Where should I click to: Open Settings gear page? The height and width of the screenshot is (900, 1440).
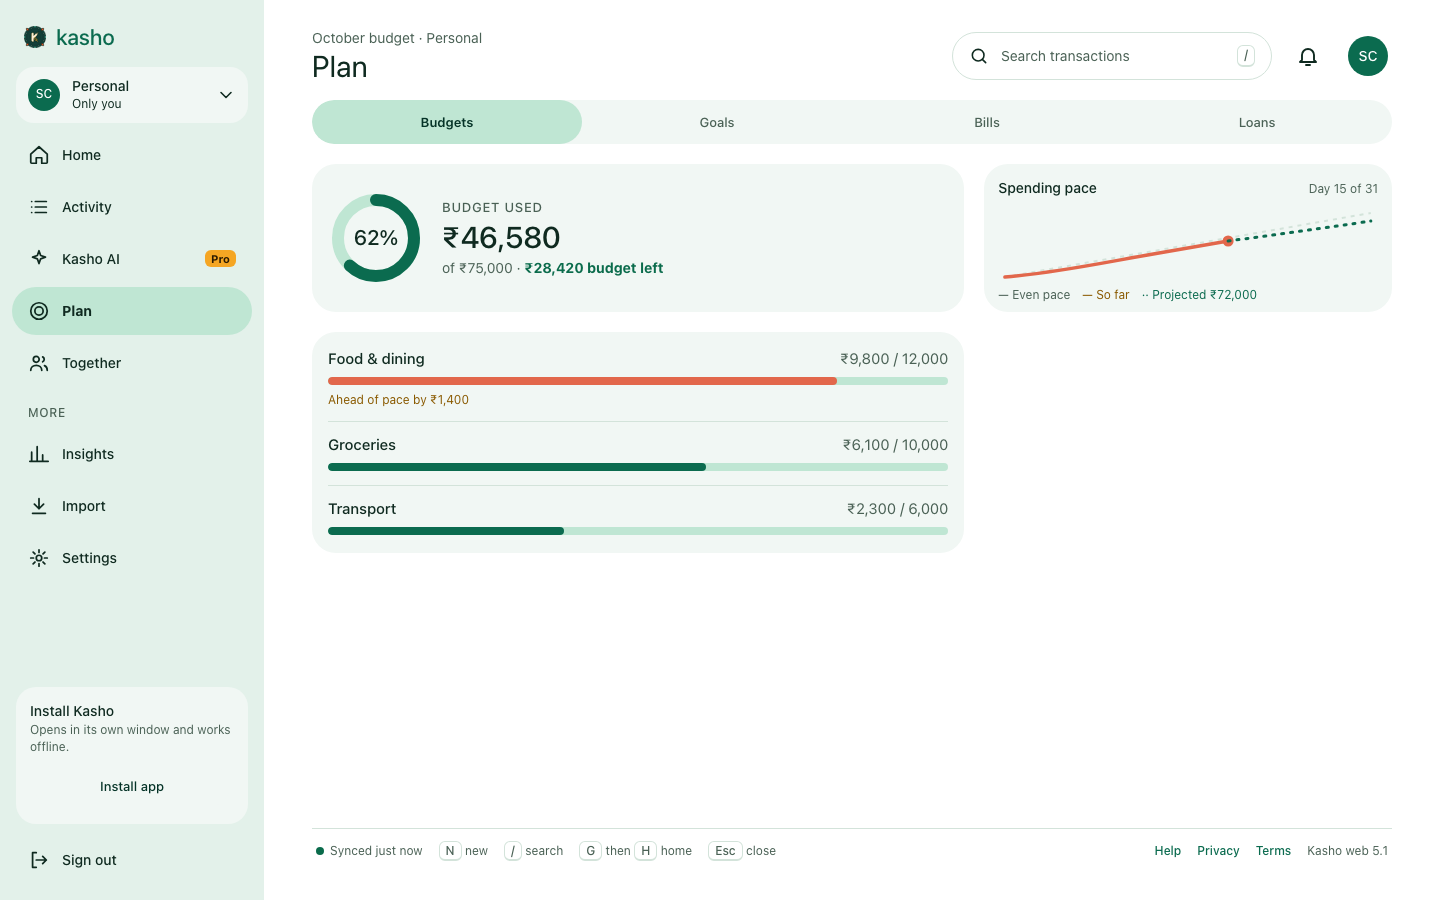tap(132, 558)
